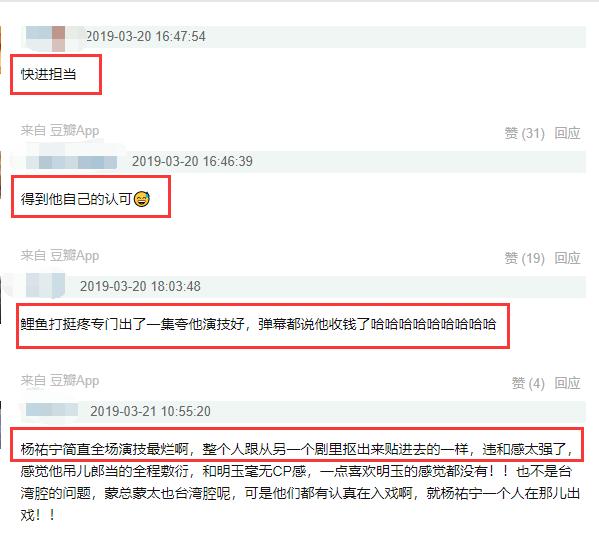Image resolution: width=599 pixels, height=553 pixels.
Task: Click first 来自 豆瓣App source label
Action: [60, 131]
